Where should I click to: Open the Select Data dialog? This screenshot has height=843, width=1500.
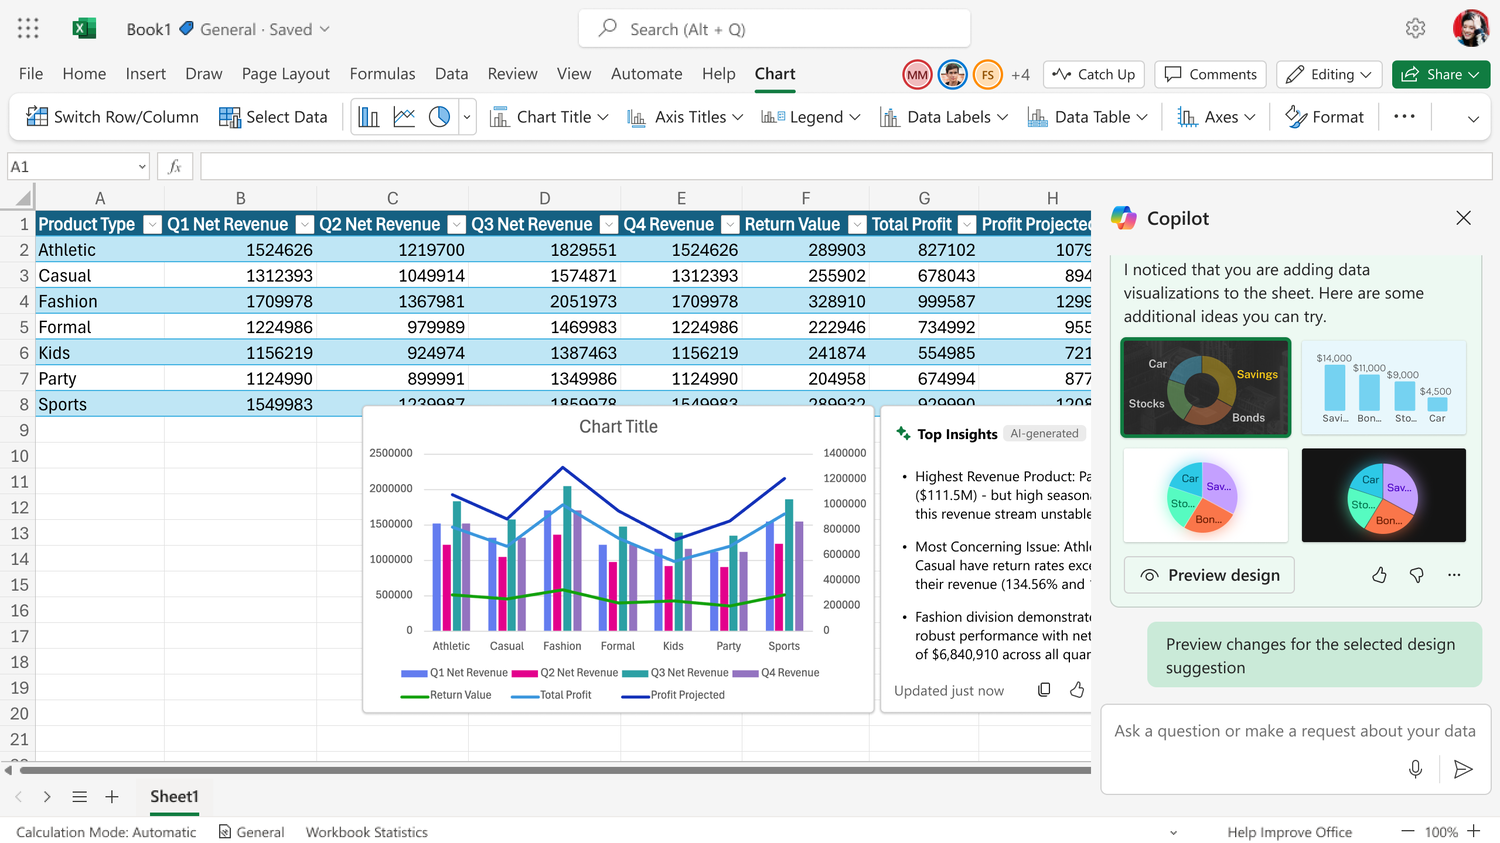point(273,117)
